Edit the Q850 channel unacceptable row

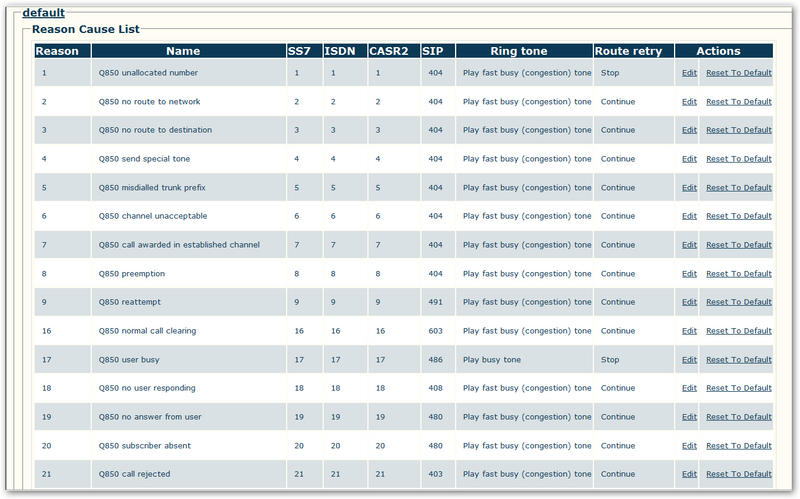[x=689, y=216]
